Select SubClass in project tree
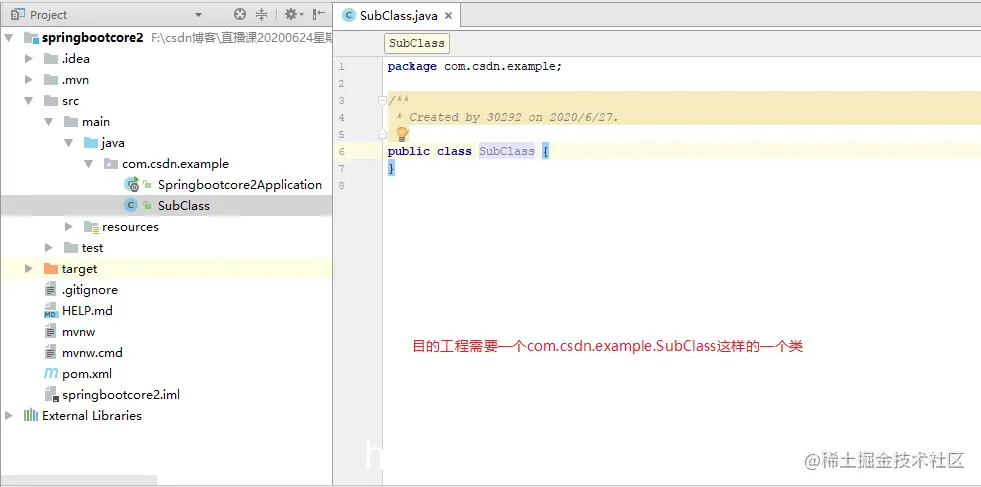 pyautogui.click(x=183, y=205)
